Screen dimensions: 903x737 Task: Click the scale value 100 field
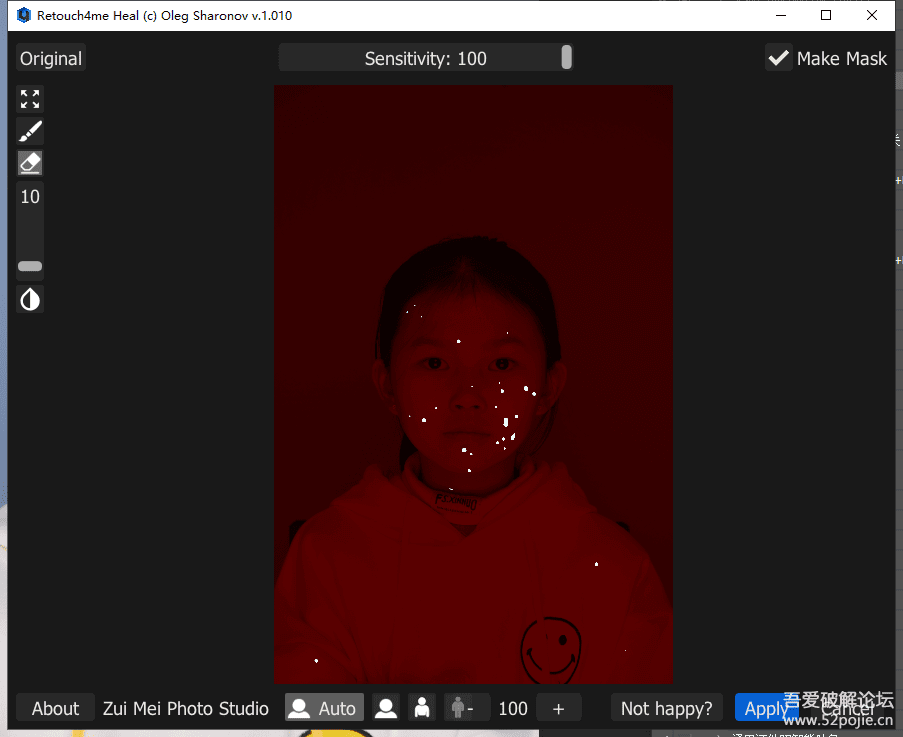coord(513,708)
